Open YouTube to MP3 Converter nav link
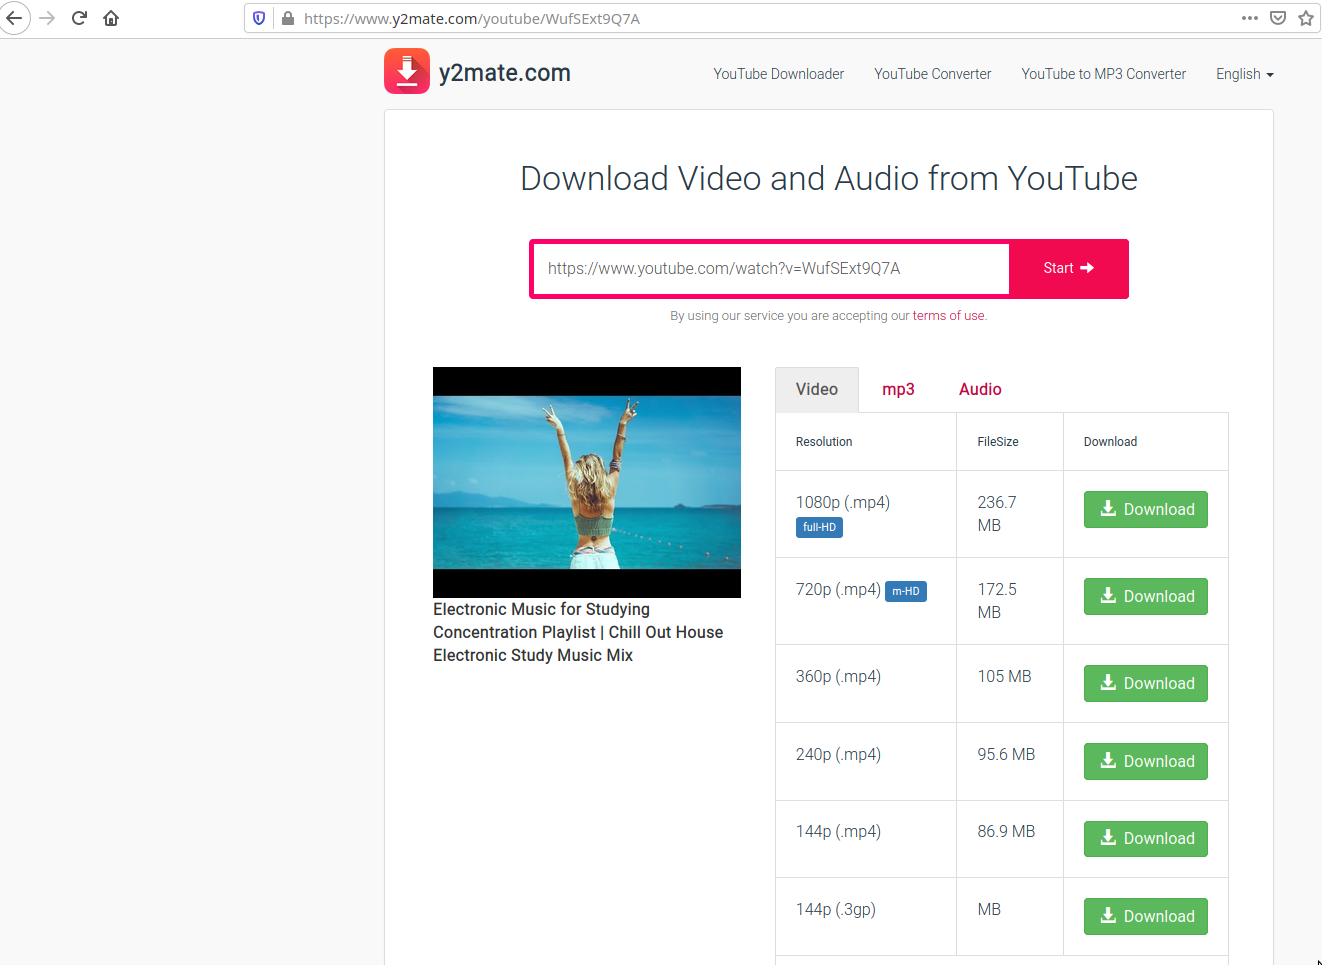 (1104, 74)
